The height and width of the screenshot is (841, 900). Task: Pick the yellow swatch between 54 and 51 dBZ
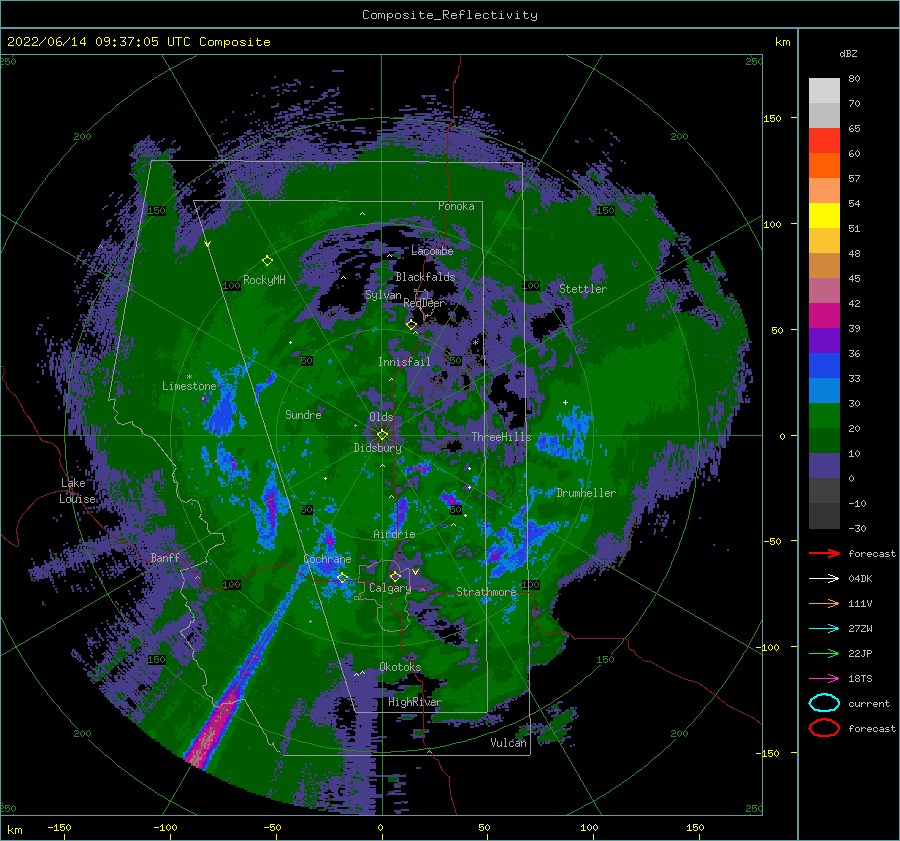click(824, 215)
